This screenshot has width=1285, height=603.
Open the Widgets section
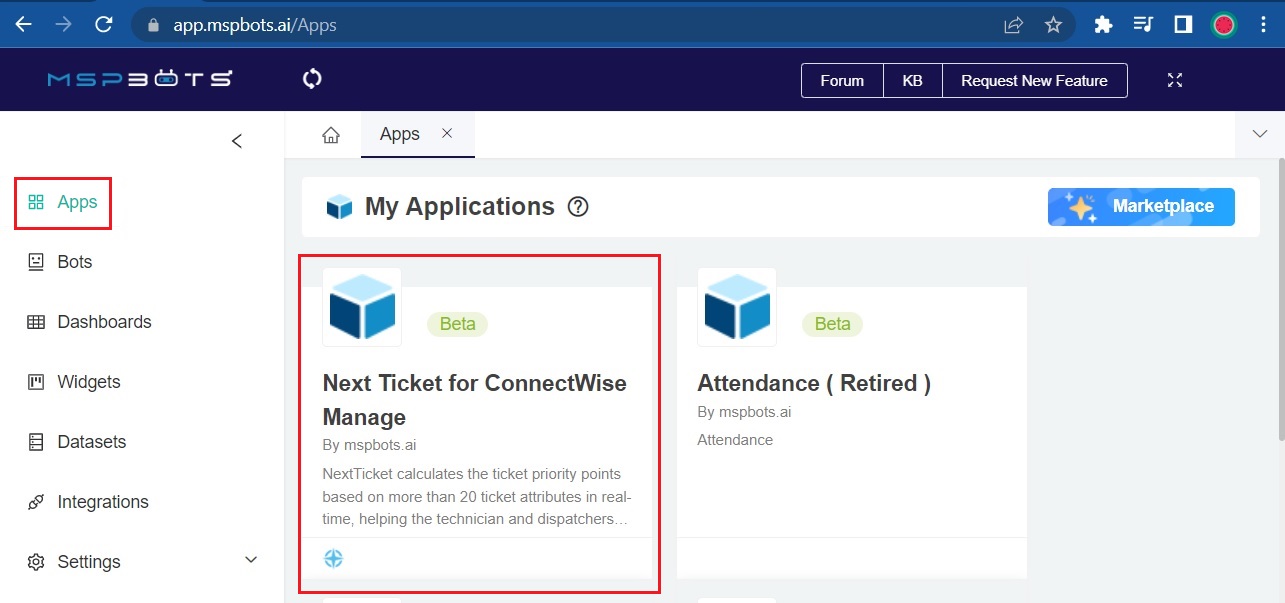point(88,381)
